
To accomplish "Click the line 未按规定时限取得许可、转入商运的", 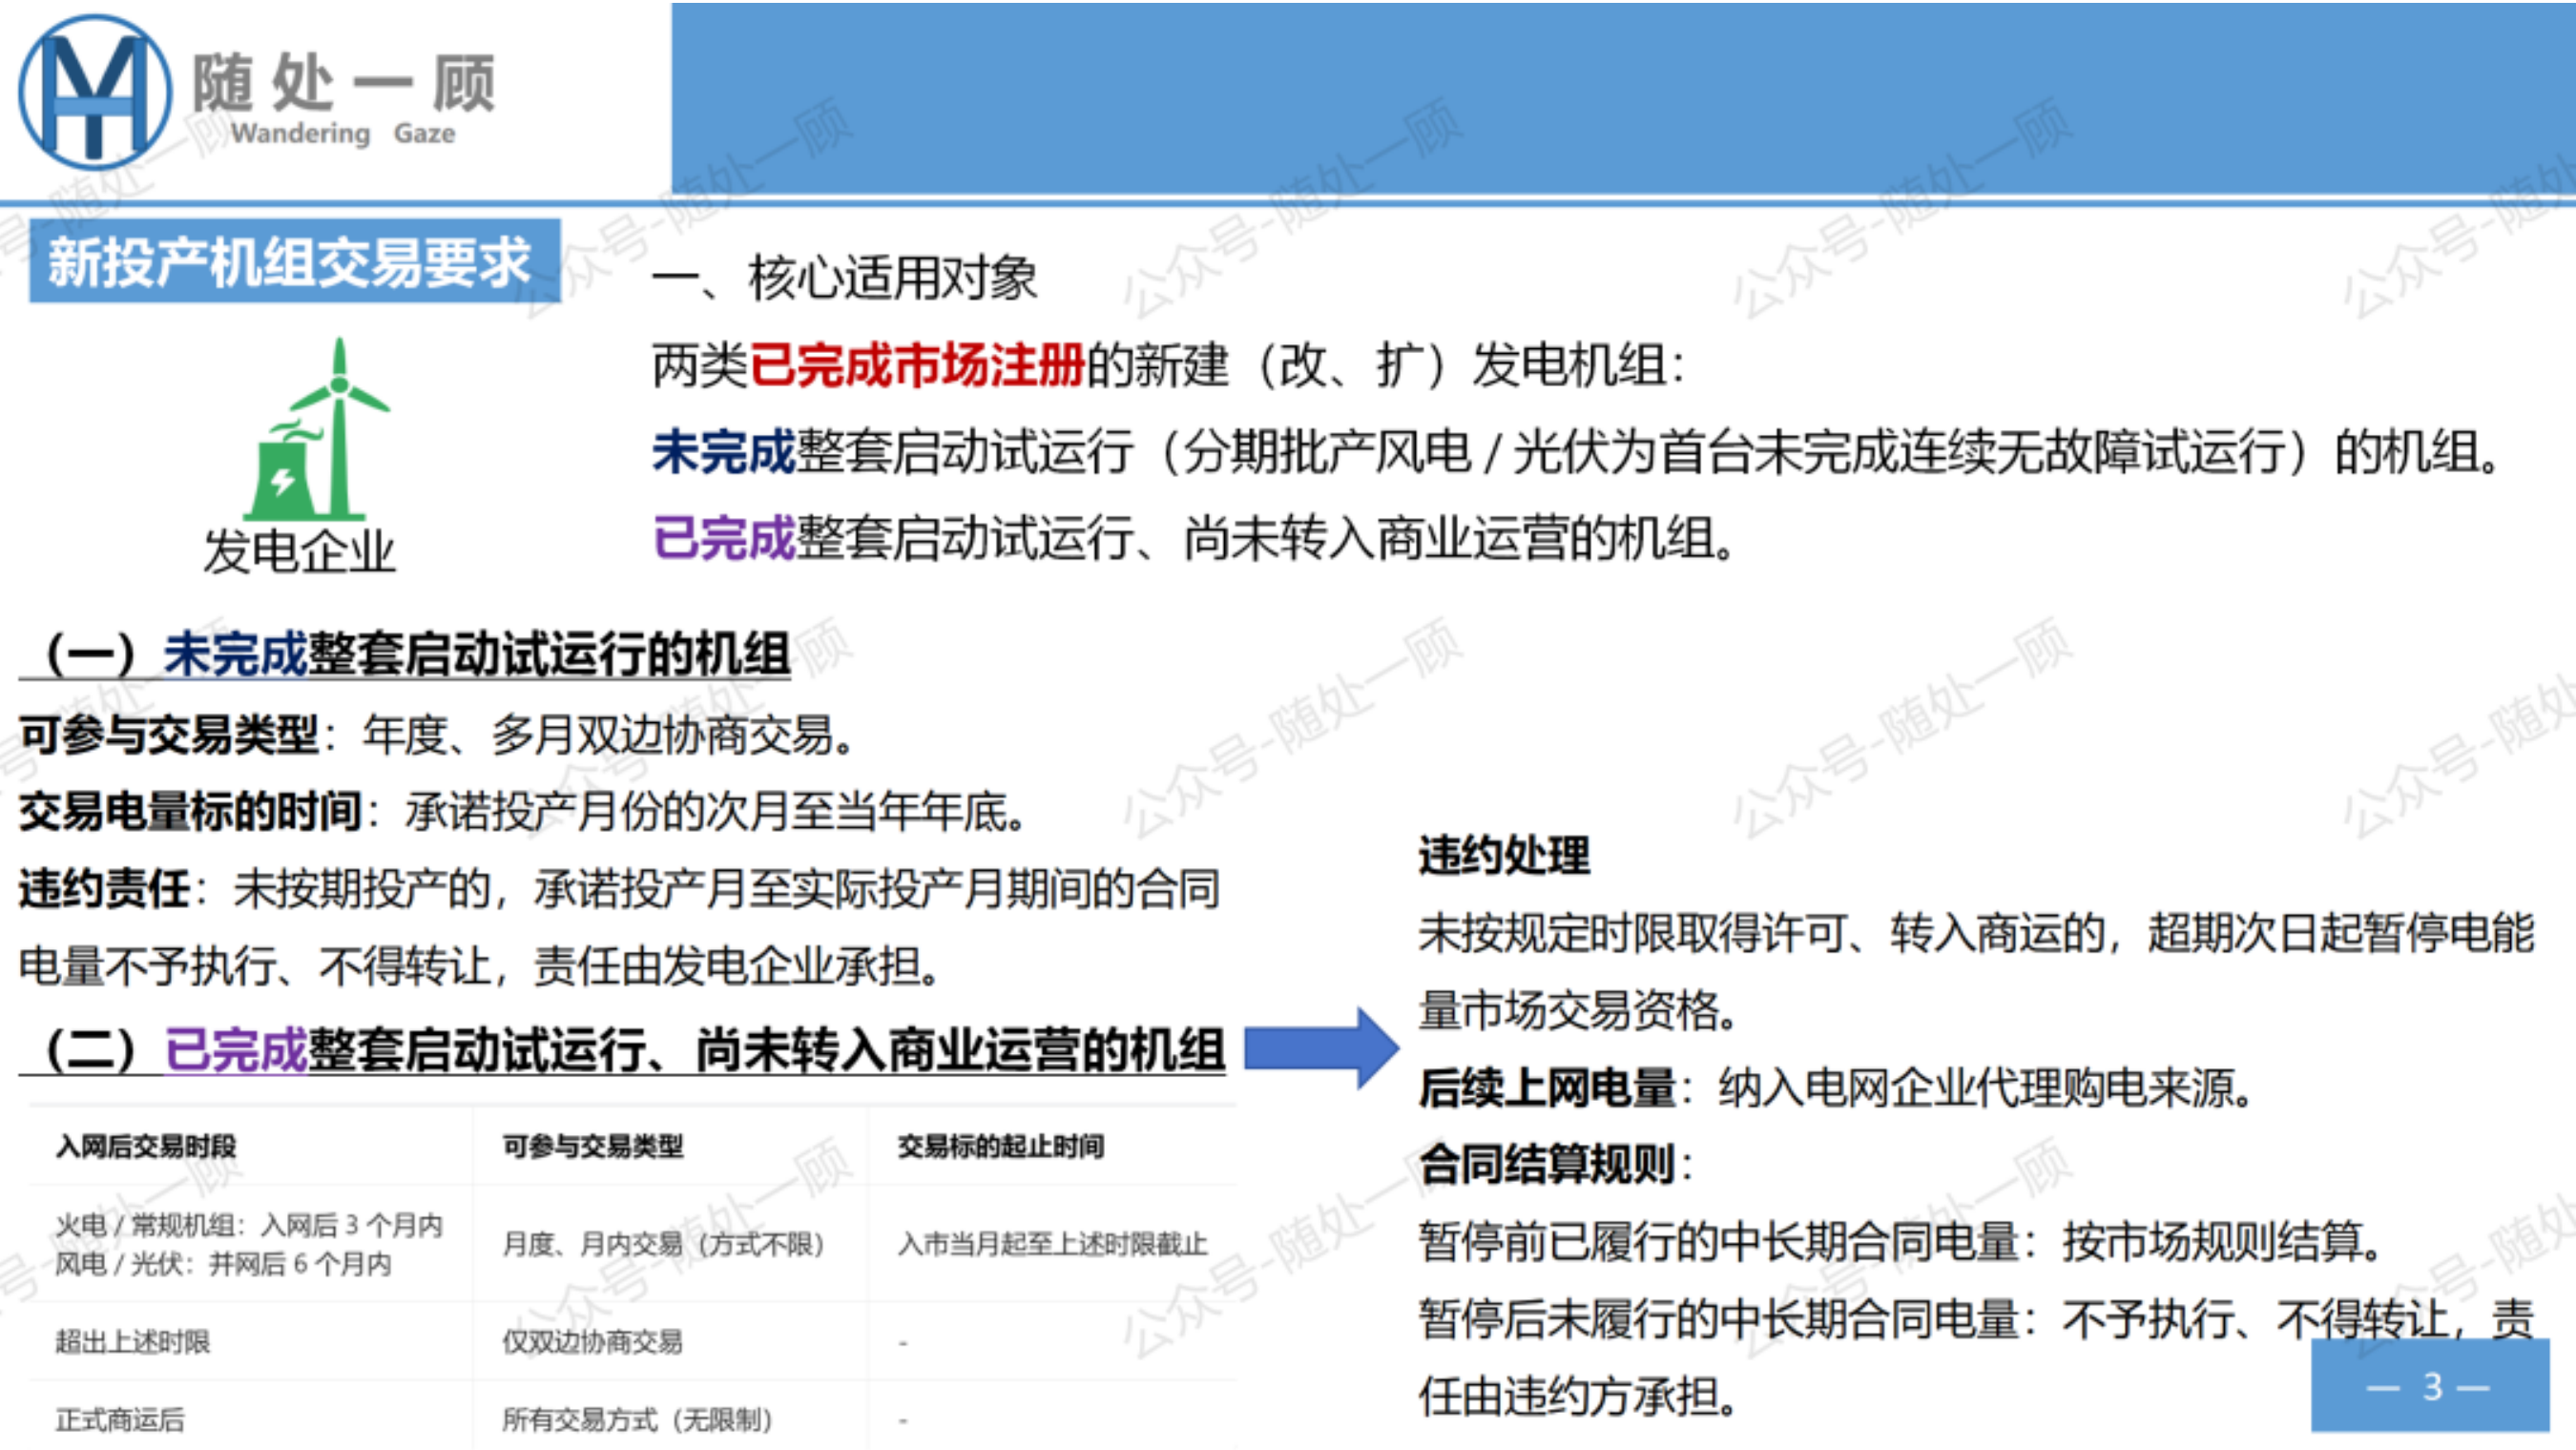I will pos(1976,933).
